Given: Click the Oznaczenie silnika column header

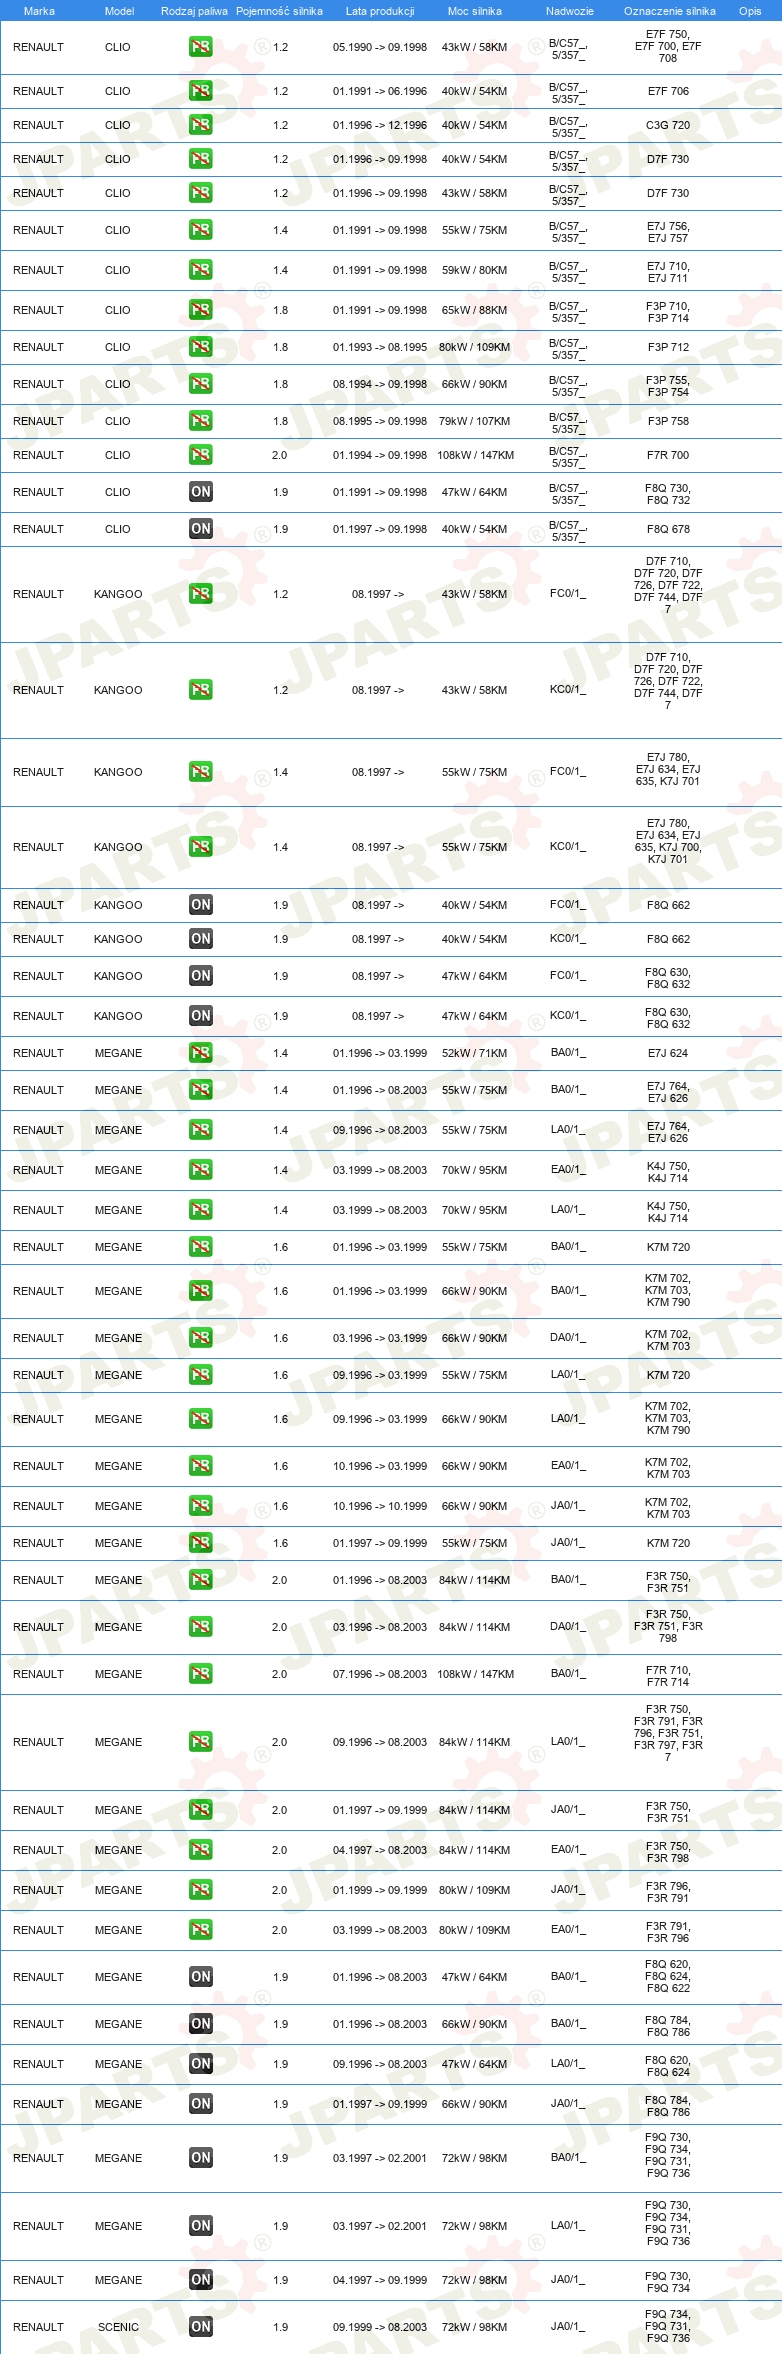Looking at the screenshot, I should [670, 11].
